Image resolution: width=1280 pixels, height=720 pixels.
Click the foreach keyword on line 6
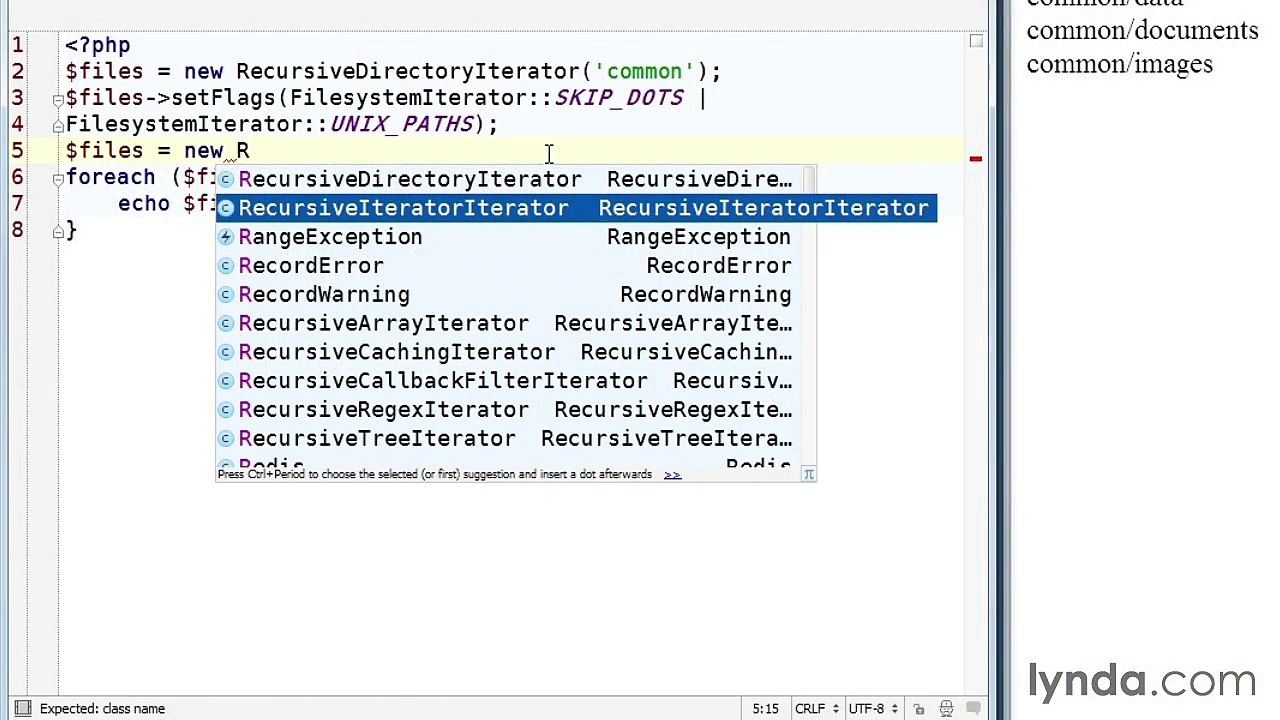[x=111, y=177]
